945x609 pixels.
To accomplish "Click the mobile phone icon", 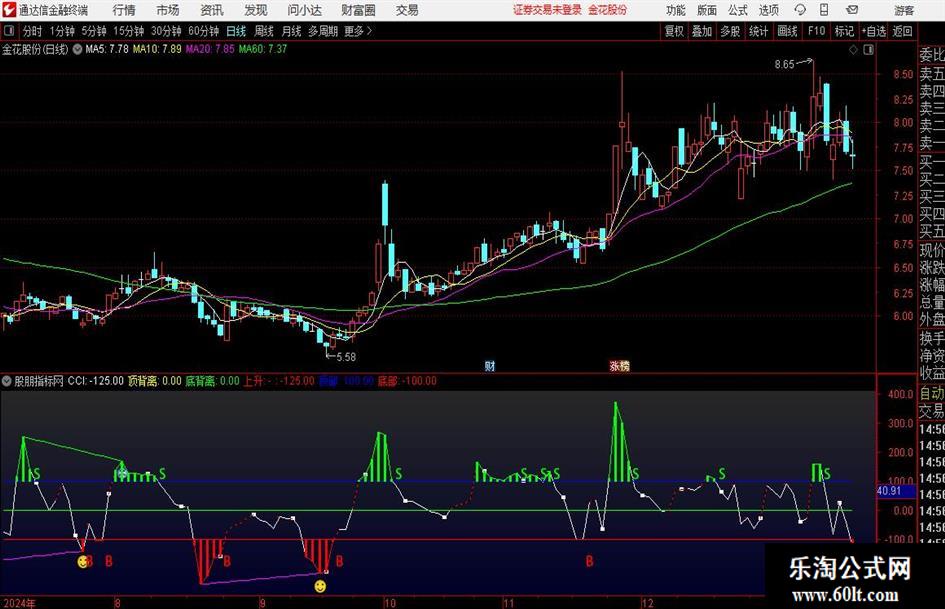I will tap(824, 10).
